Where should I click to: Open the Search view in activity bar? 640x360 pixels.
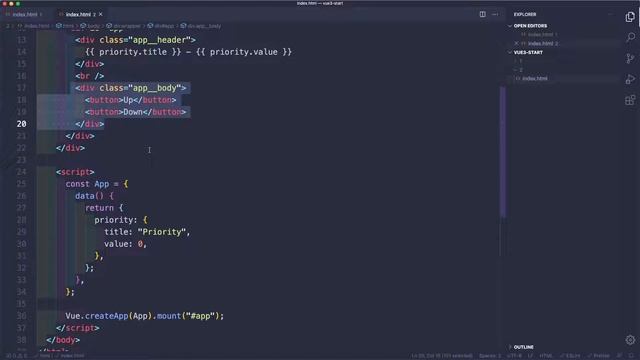[630, 38]
